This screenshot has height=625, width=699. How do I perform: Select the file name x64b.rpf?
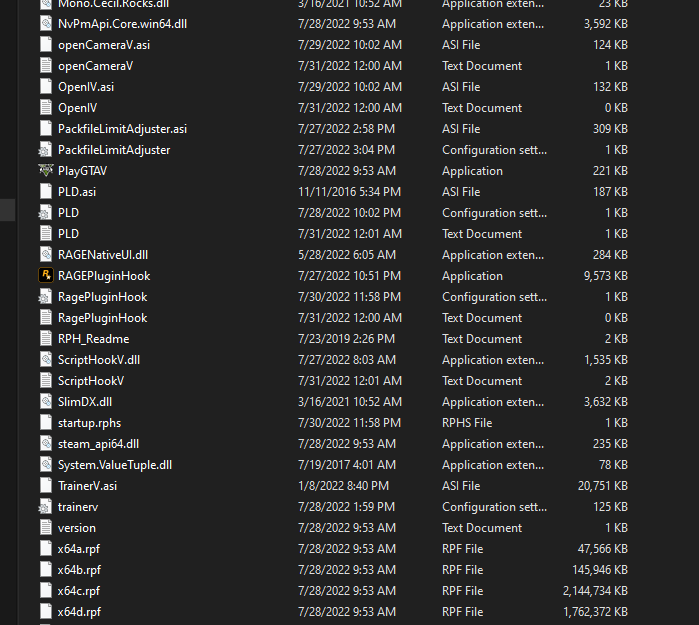pyautogui.click(x=79, y=570)
